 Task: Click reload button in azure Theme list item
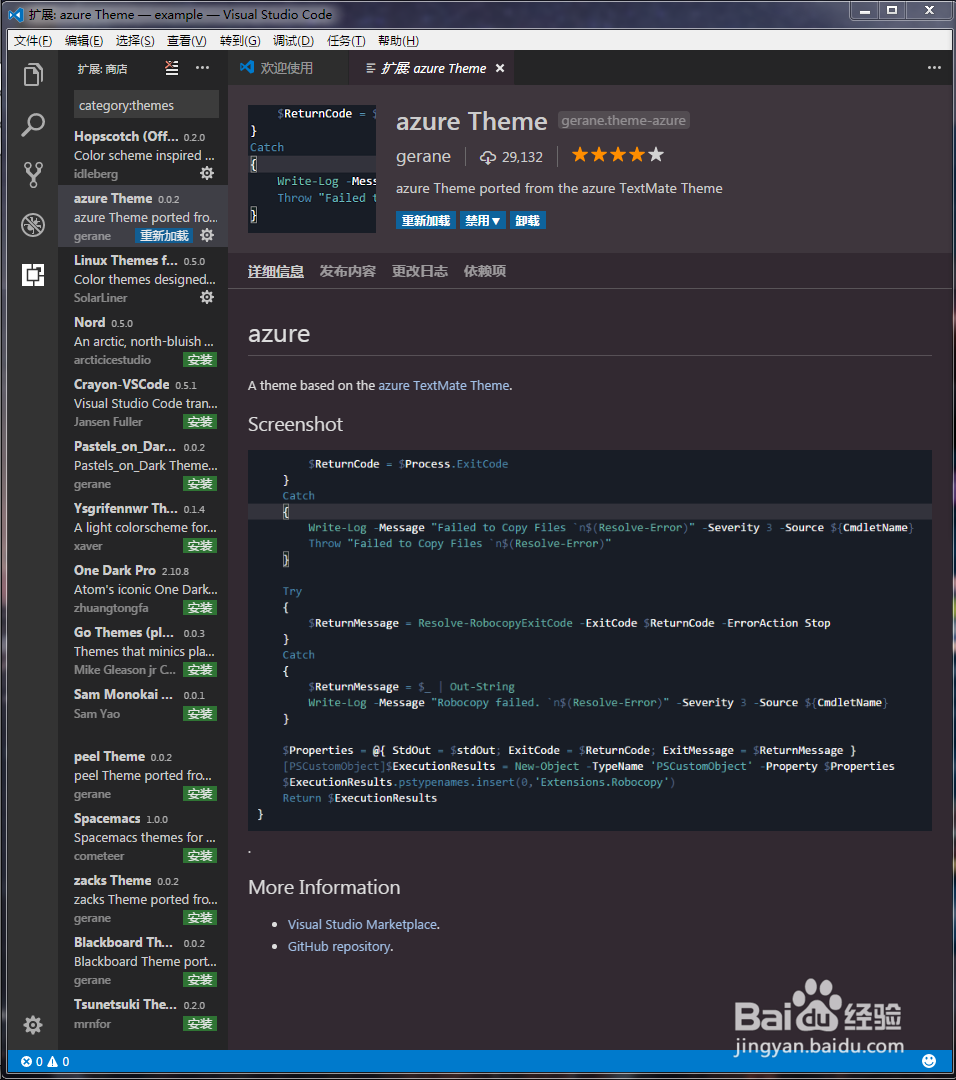(x=164, y=236)
